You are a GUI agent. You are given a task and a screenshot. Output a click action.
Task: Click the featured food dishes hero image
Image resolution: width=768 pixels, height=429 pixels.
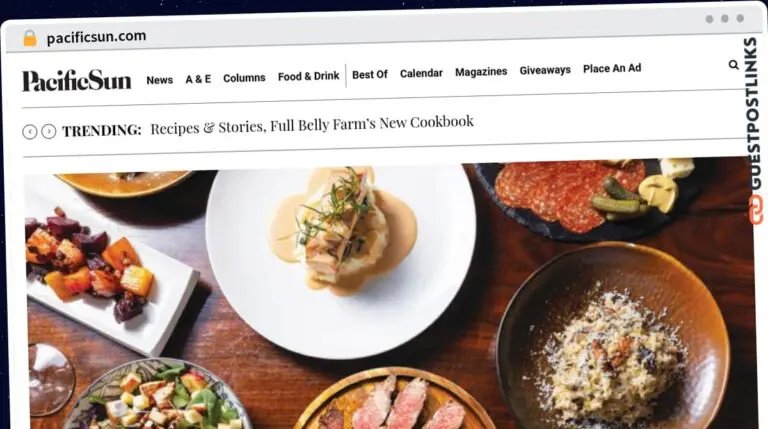(x=389, y=294)
